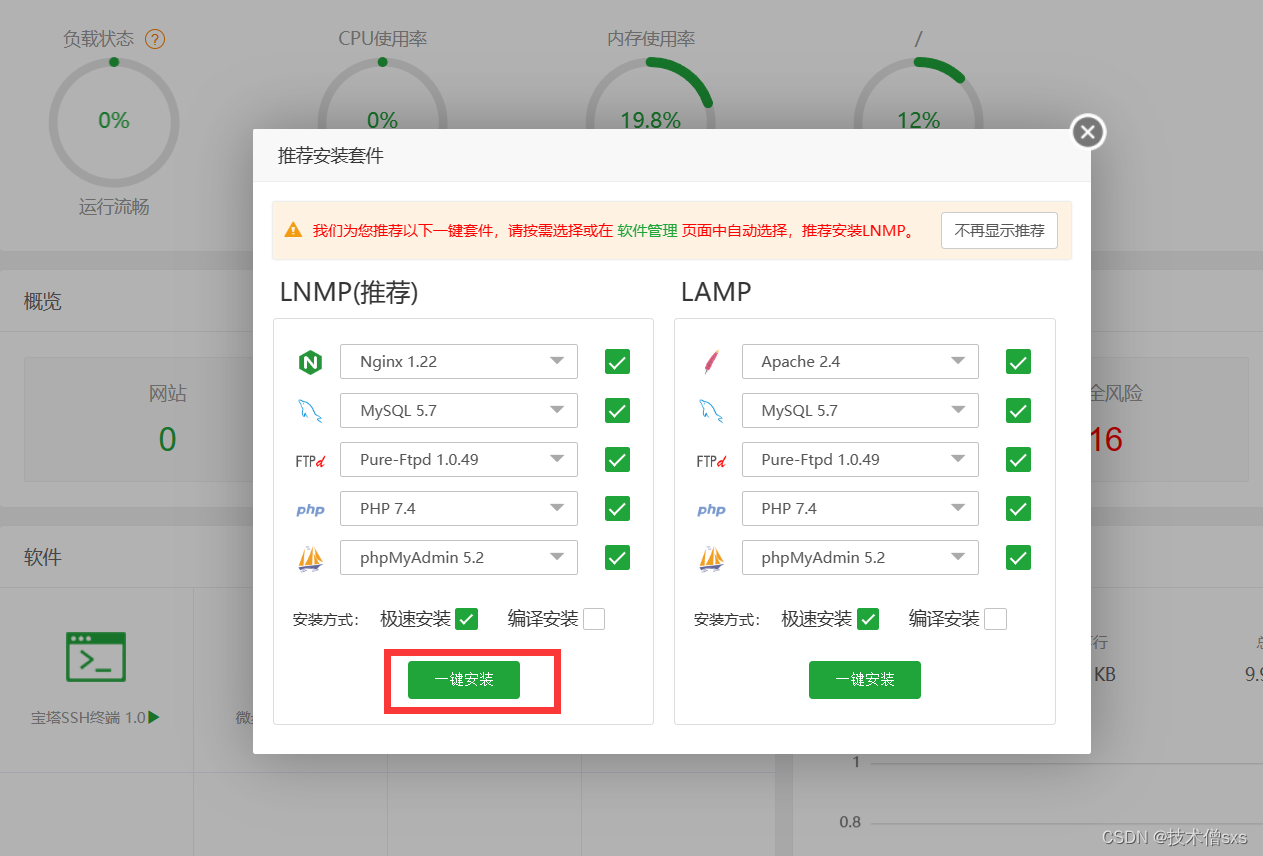
Task: Click the LAMP heading
Action: coord(716,292)
